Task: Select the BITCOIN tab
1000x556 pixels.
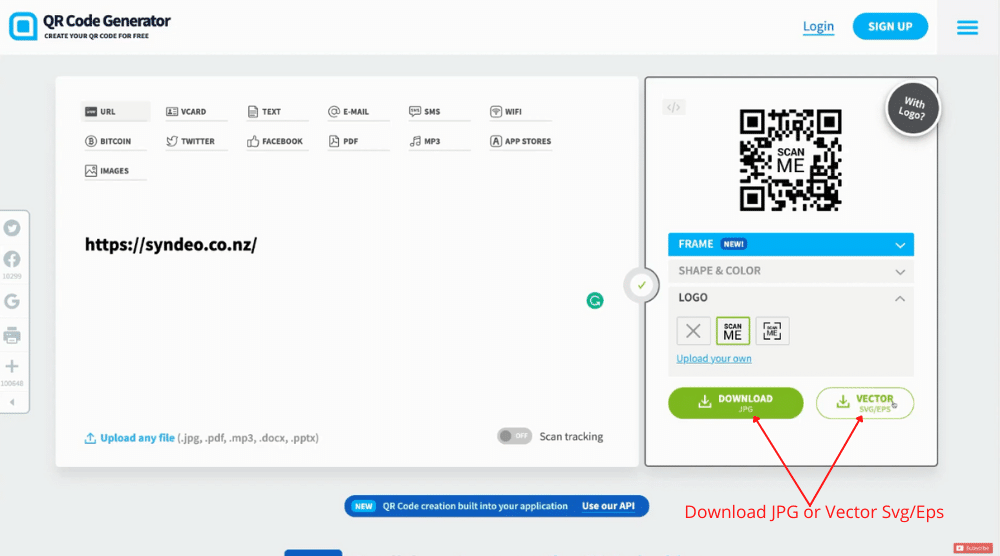Action: tap(115, 142)
